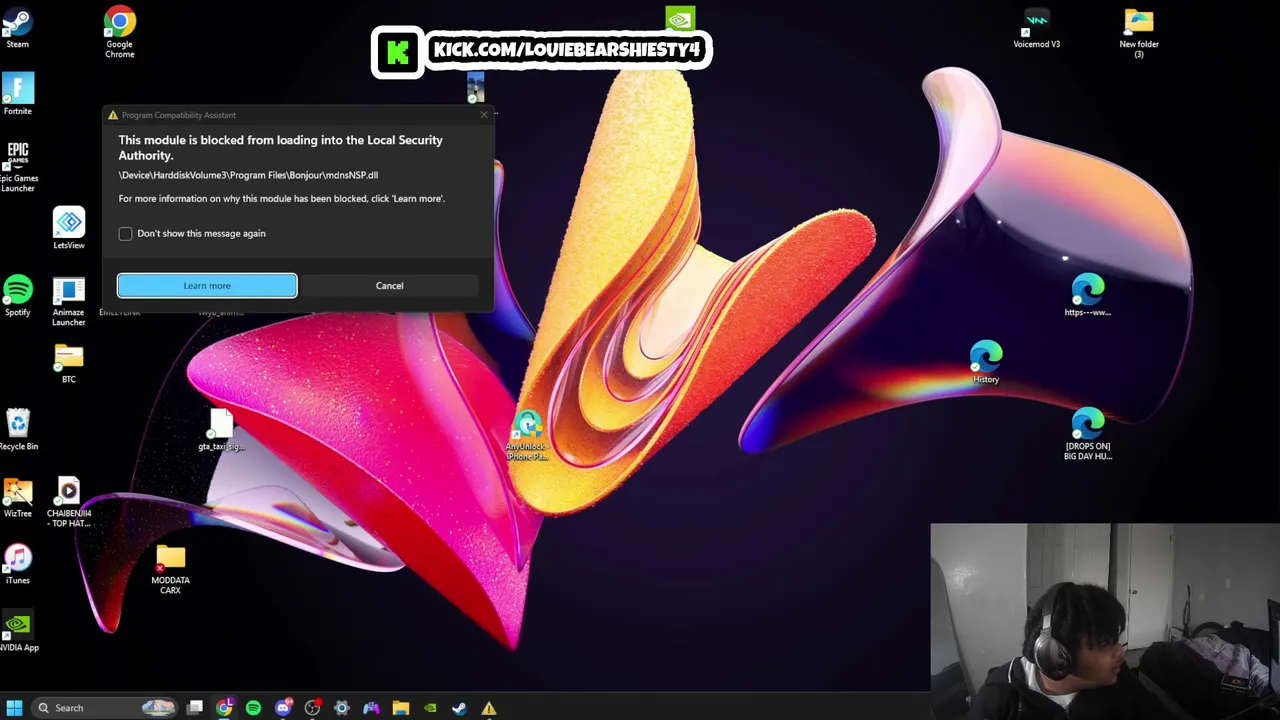Open File Explorer from the taskbar
This screenshot has width=1280, height=720.
click(x=400, y=708)
